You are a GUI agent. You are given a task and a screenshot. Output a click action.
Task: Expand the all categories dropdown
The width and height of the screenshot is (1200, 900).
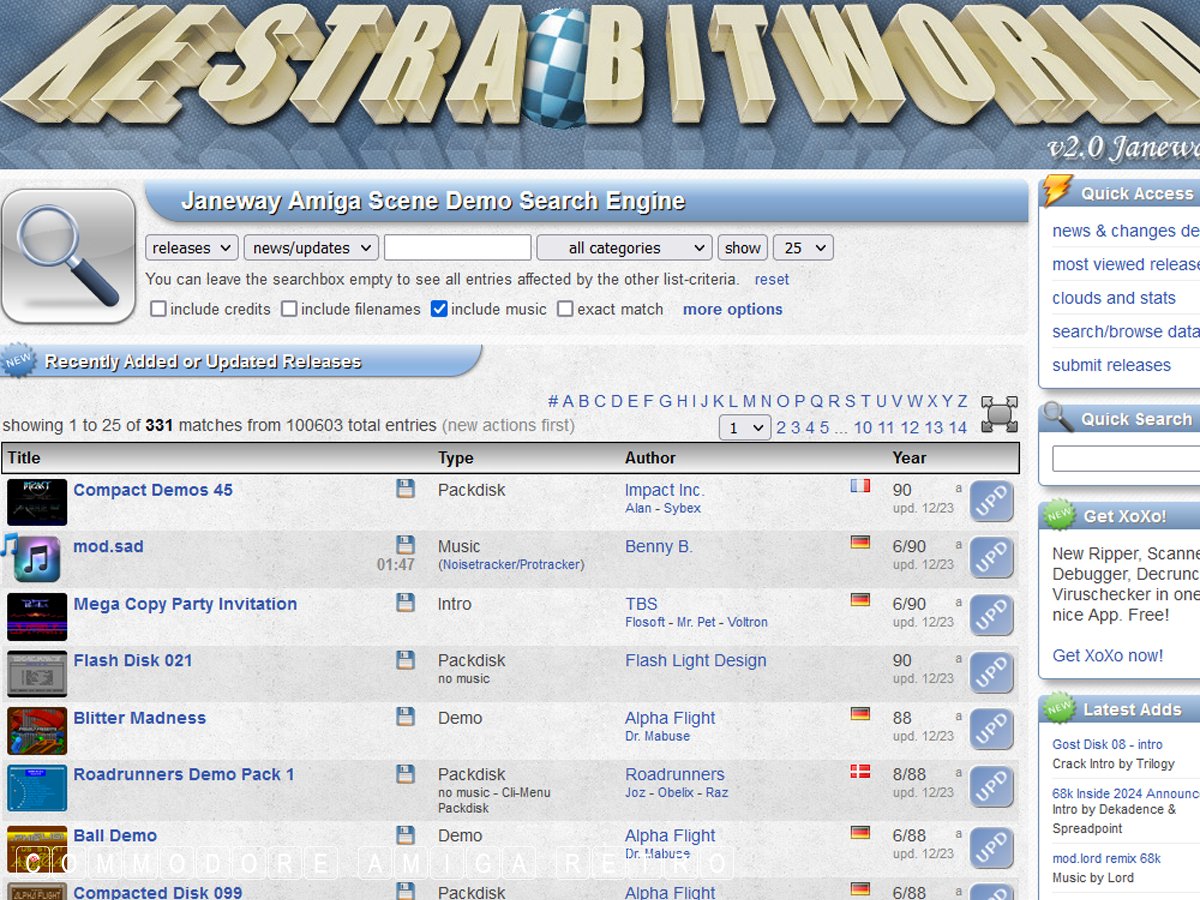click(x=624, y=248)
